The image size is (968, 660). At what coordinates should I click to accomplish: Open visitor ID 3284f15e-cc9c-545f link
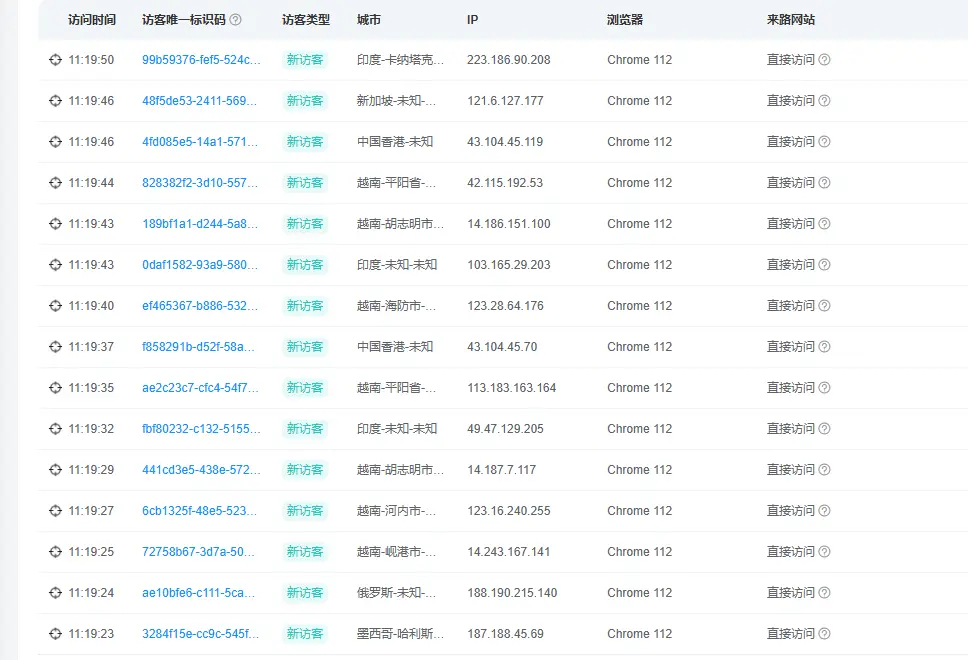click(201, 633)
